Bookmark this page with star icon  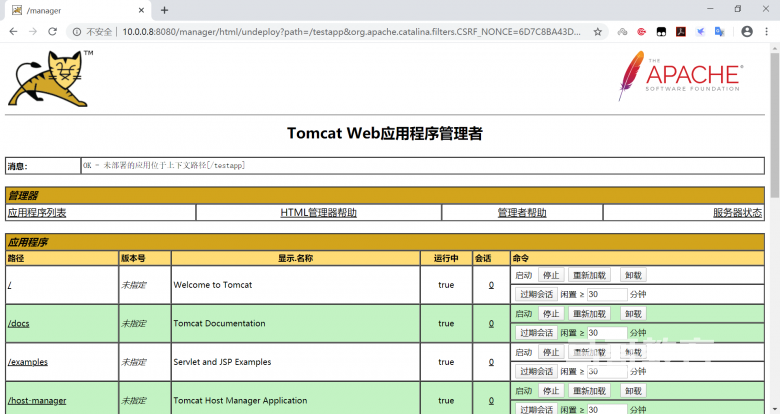(x=597, y=32)
